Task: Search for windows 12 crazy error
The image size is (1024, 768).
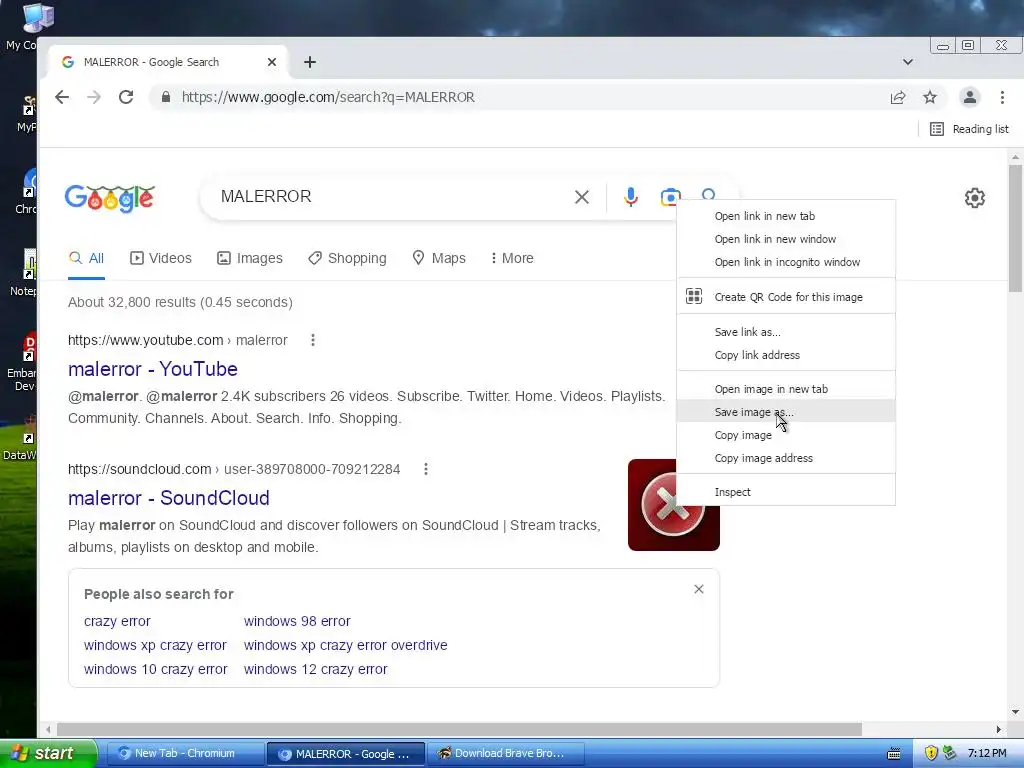Action: click(x=315, y=669)
